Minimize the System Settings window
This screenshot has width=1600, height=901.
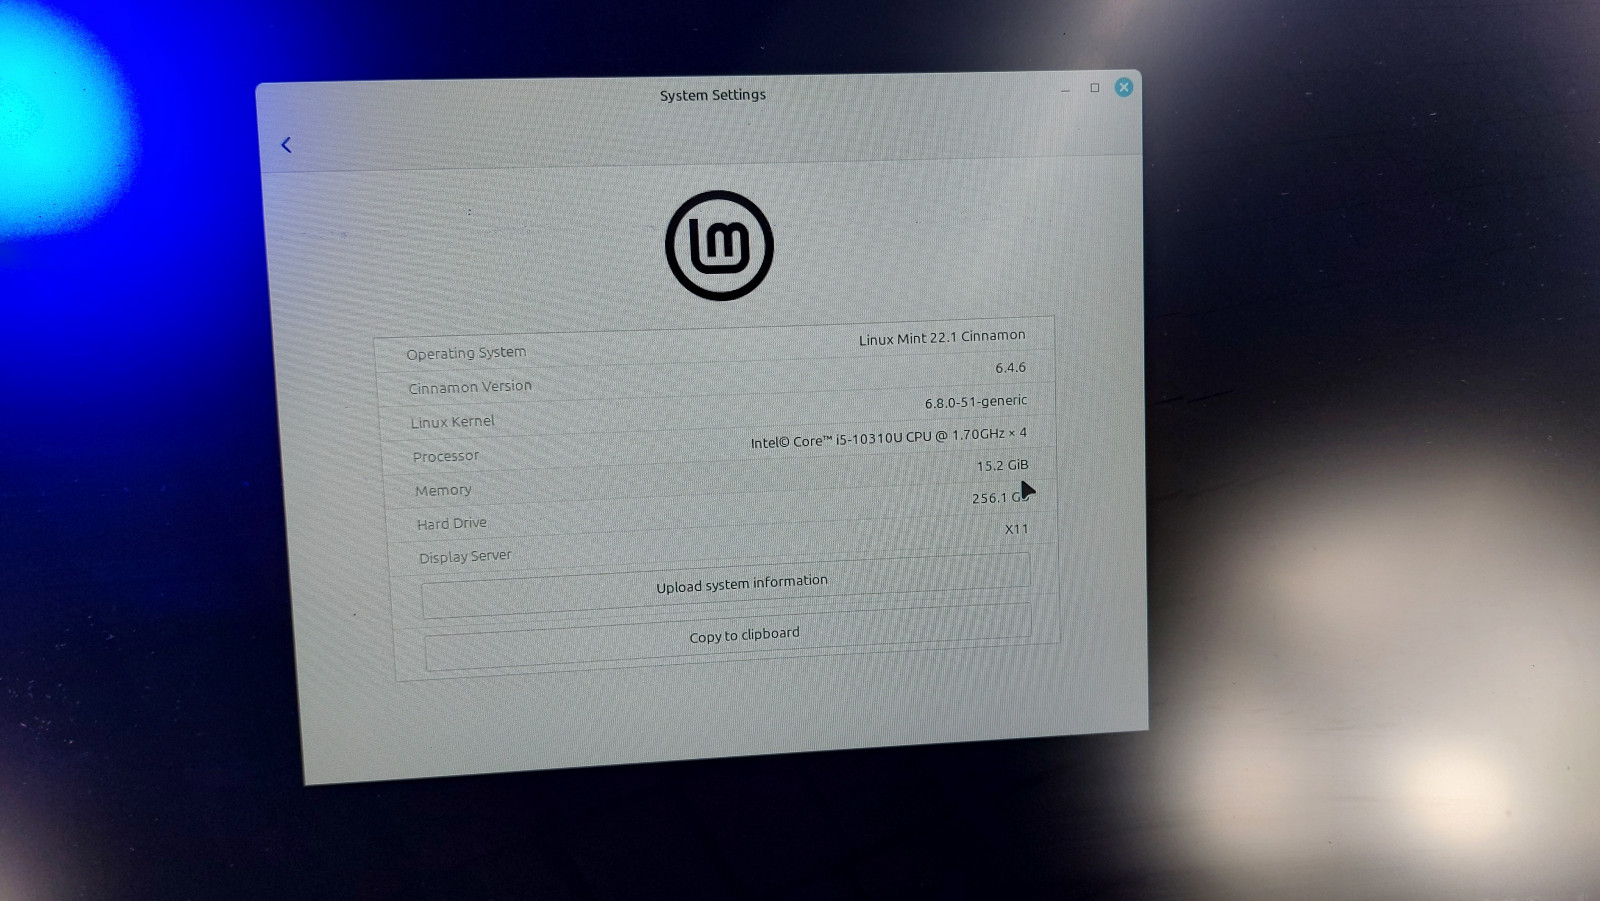[x=1066, y=90]
